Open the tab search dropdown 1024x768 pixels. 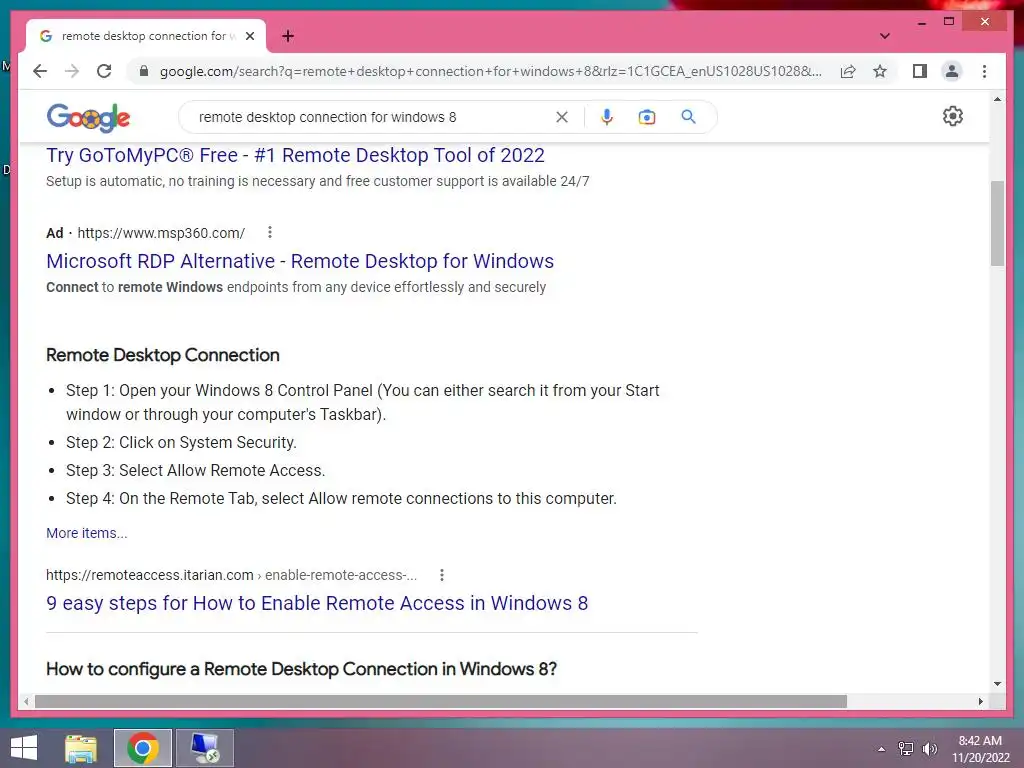[x=884, y=36]
